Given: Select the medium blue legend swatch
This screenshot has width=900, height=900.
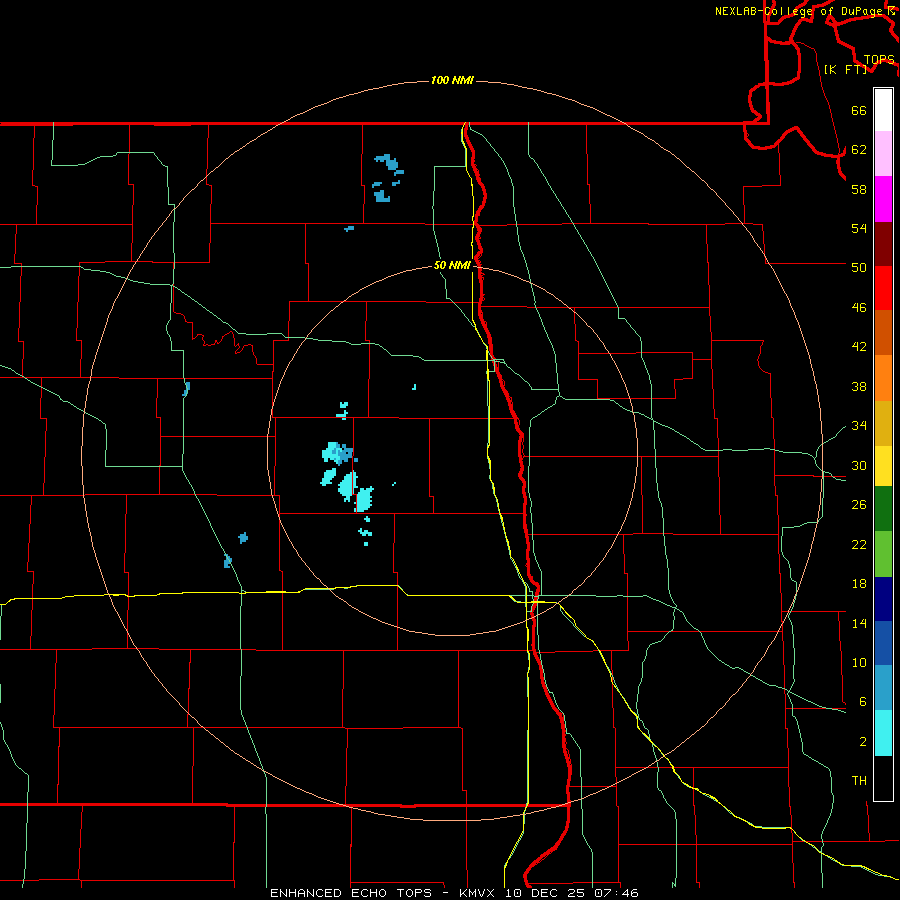Looking at the screenshot, I should 883,643.
